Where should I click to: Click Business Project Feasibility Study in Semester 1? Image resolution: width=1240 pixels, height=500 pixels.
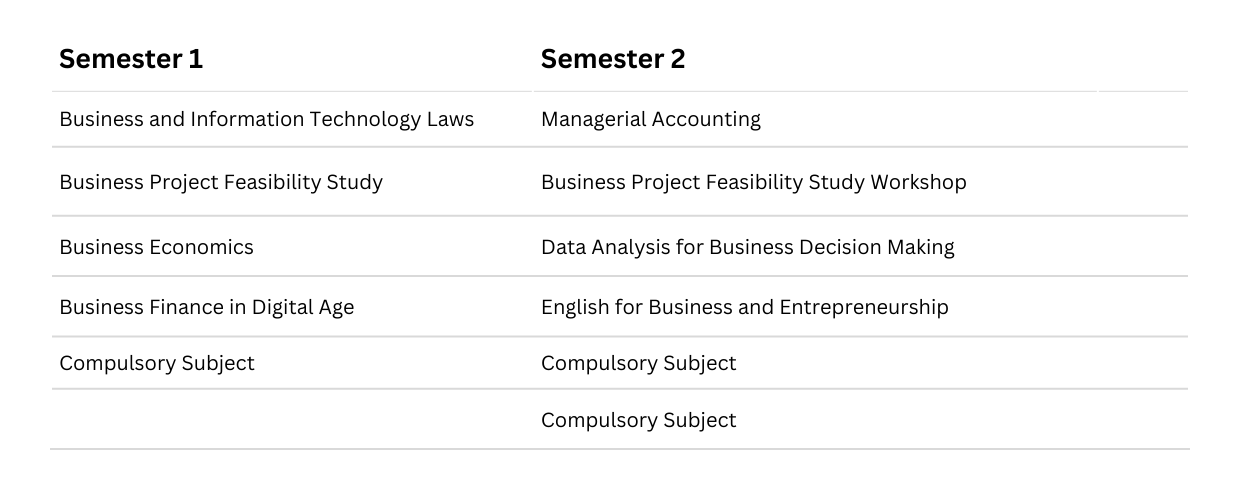click(221, 183)
